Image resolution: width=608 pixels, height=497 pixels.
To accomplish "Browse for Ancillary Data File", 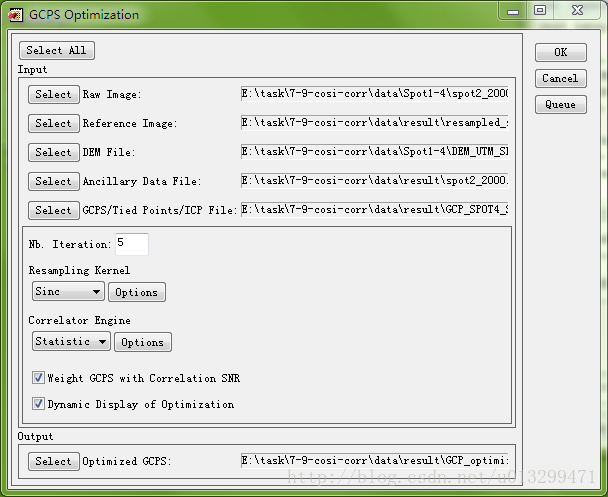I will tap(54, 181).
